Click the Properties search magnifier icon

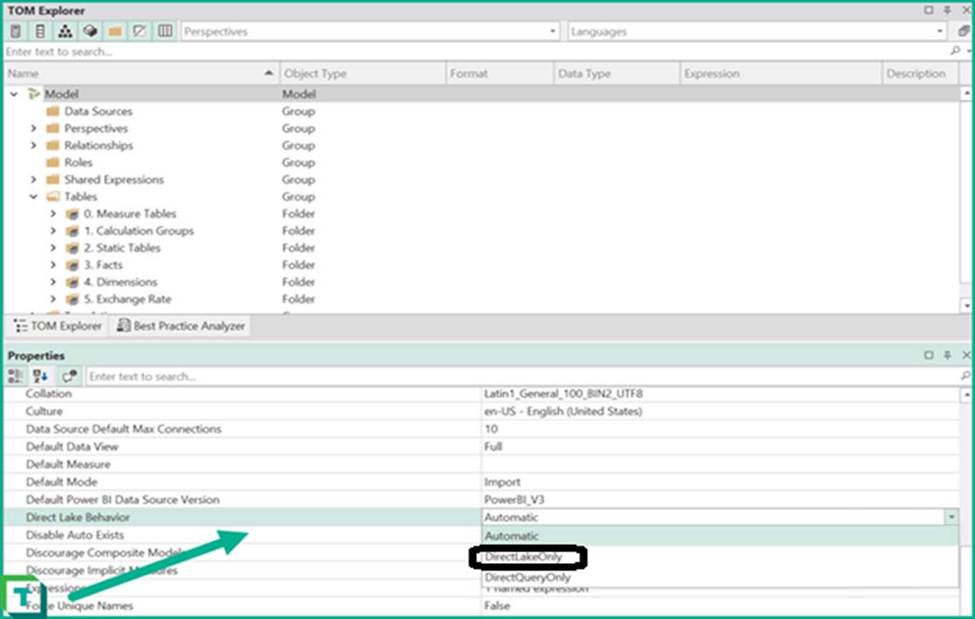click(964, 376)
